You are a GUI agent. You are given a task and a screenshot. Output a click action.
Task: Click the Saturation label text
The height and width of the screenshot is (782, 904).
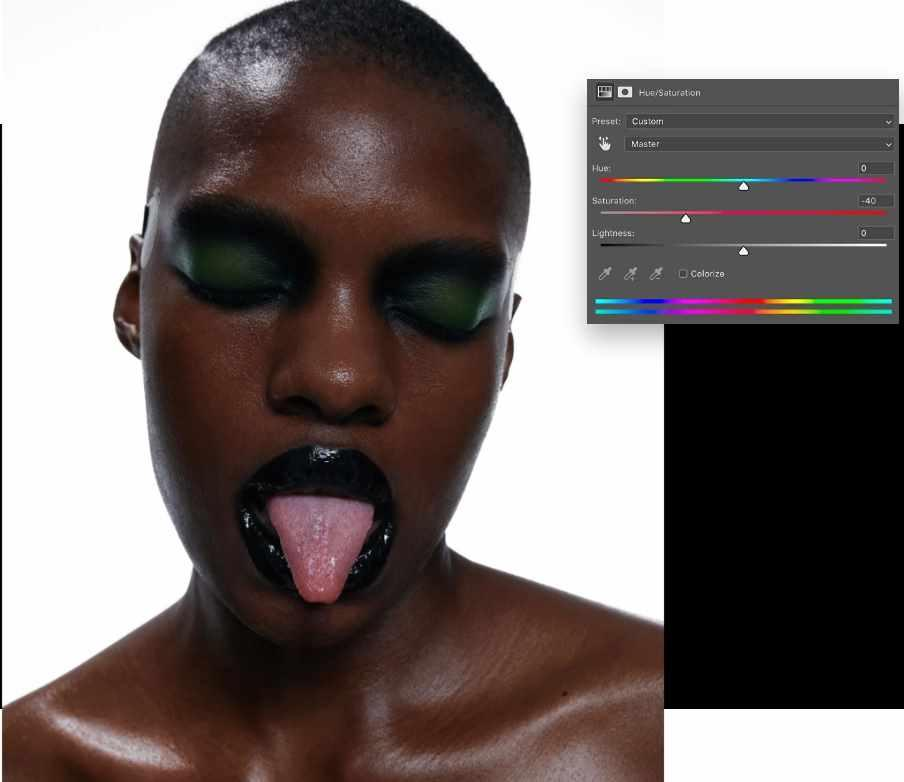click(x=613, y=201)
